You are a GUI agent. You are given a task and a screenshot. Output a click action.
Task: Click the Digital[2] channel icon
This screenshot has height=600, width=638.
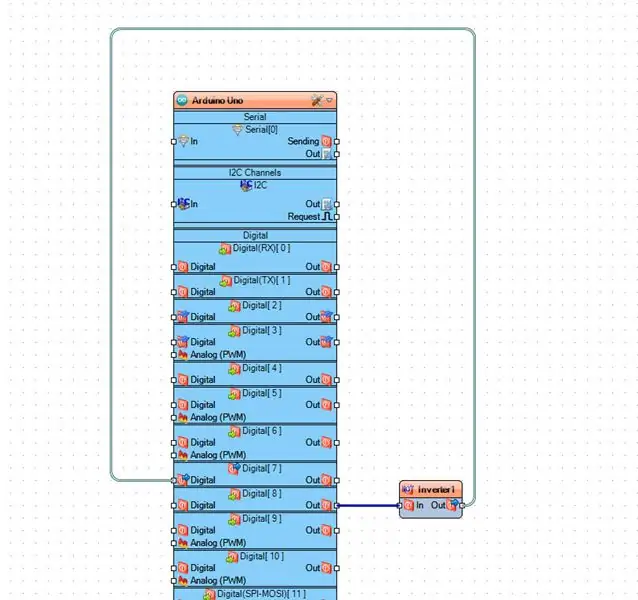(x=234, y=306)
